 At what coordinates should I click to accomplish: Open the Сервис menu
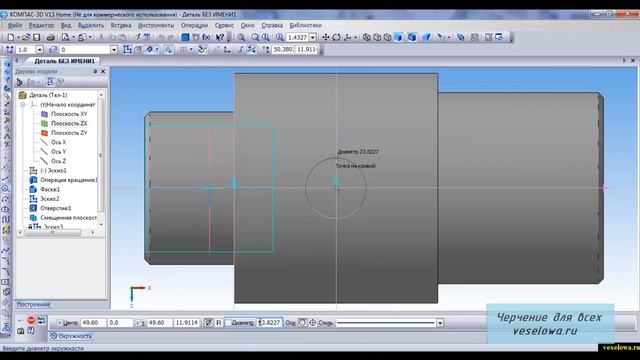click(224, 25)
